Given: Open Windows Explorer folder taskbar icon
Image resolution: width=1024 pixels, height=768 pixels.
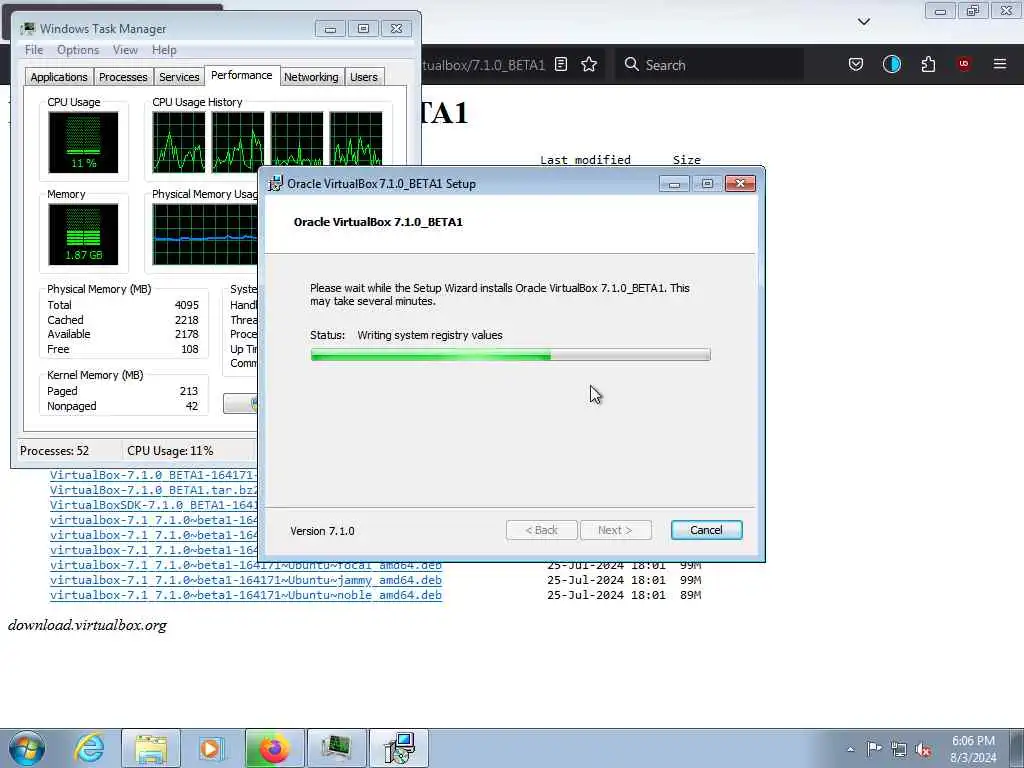Looking at the screenshot, I should click(x=151, y=748).
